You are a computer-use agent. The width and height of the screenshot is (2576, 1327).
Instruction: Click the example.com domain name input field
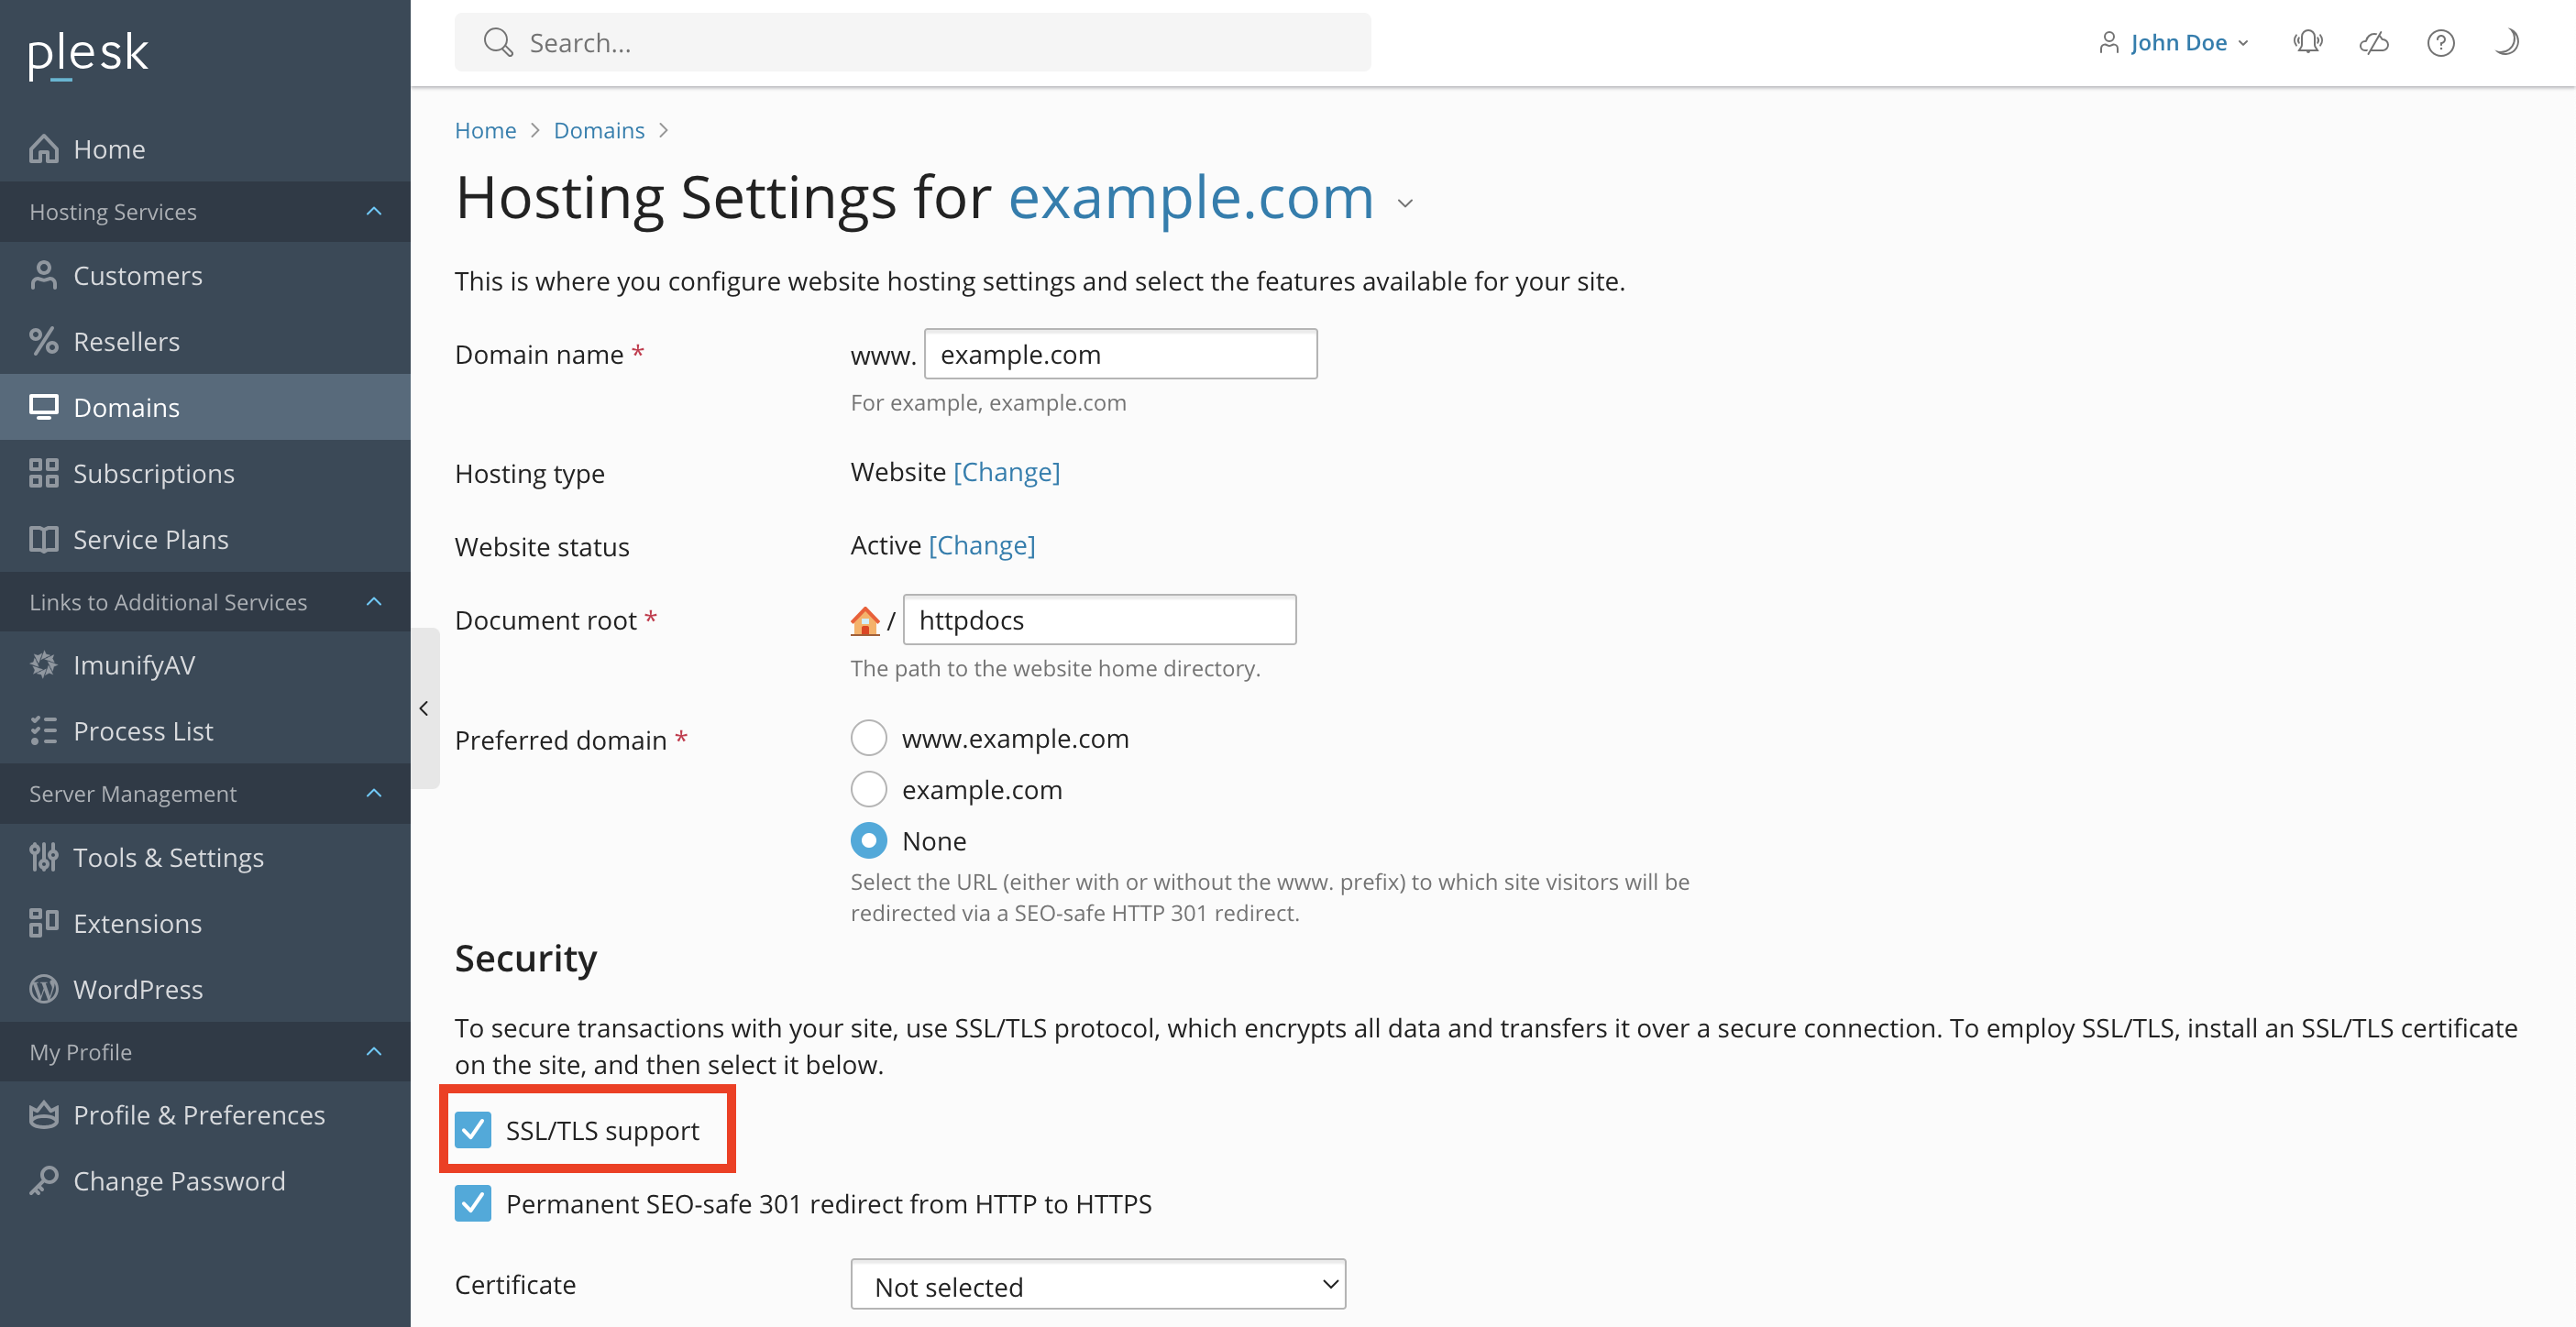(1118, 354)
